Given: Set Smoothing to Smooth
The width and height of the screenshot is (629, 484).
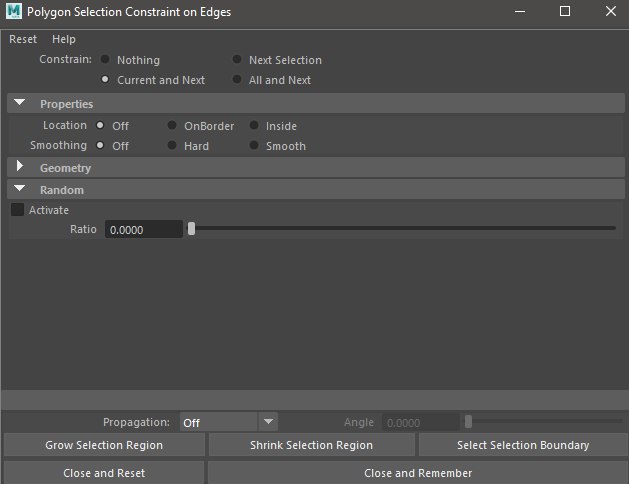Looking at the screenshot, I should (254, 145).
